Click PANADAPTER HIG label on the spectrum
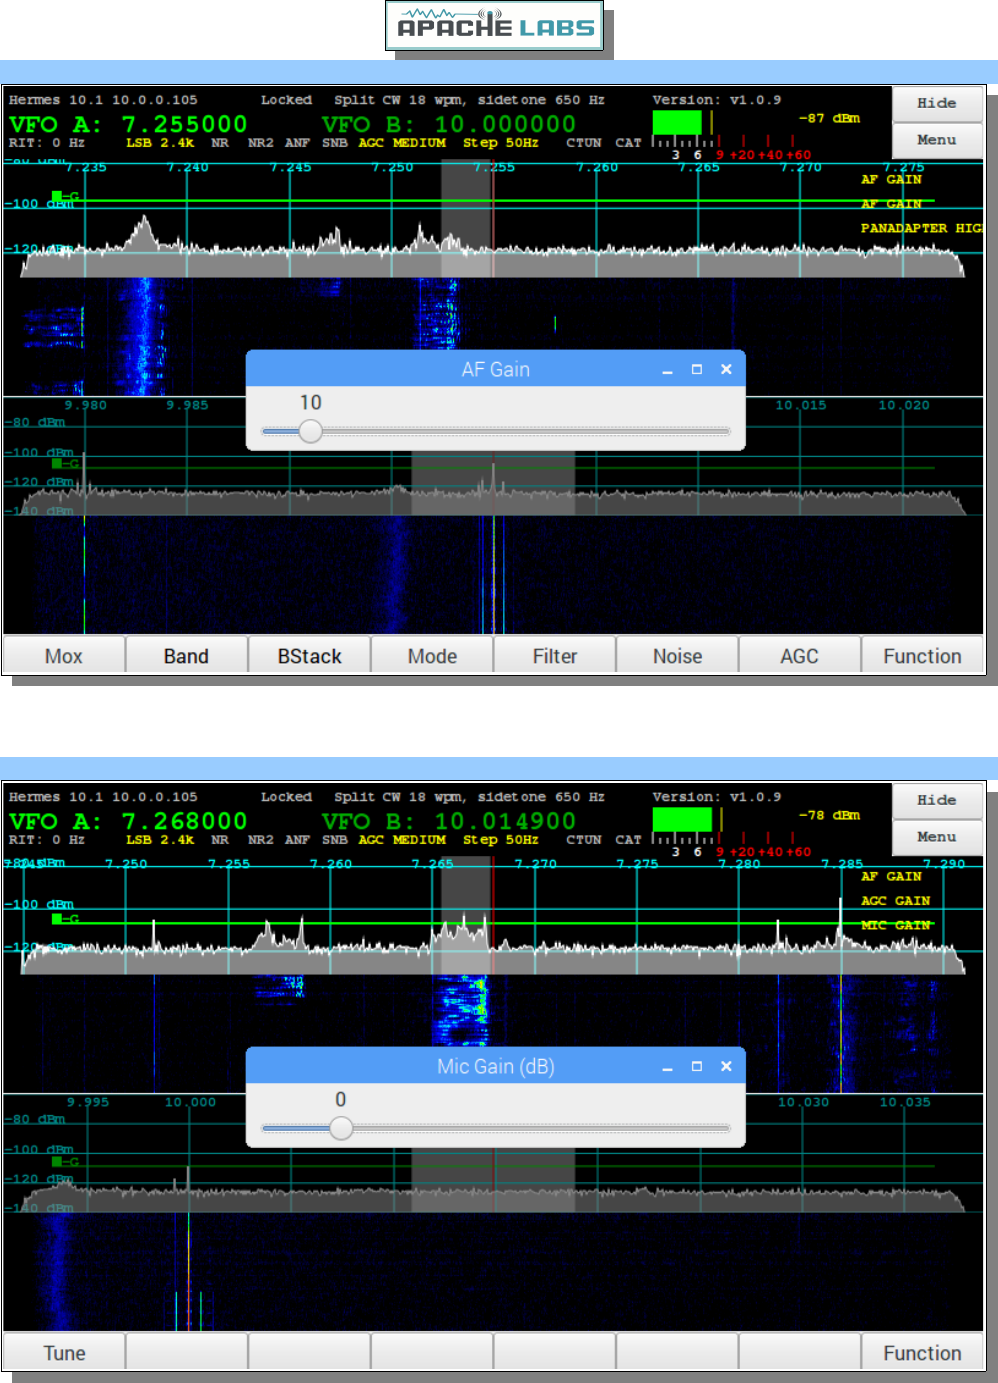Image resolution: width=998 pixels, height=1383 pixels. click(x=921, y=228)
